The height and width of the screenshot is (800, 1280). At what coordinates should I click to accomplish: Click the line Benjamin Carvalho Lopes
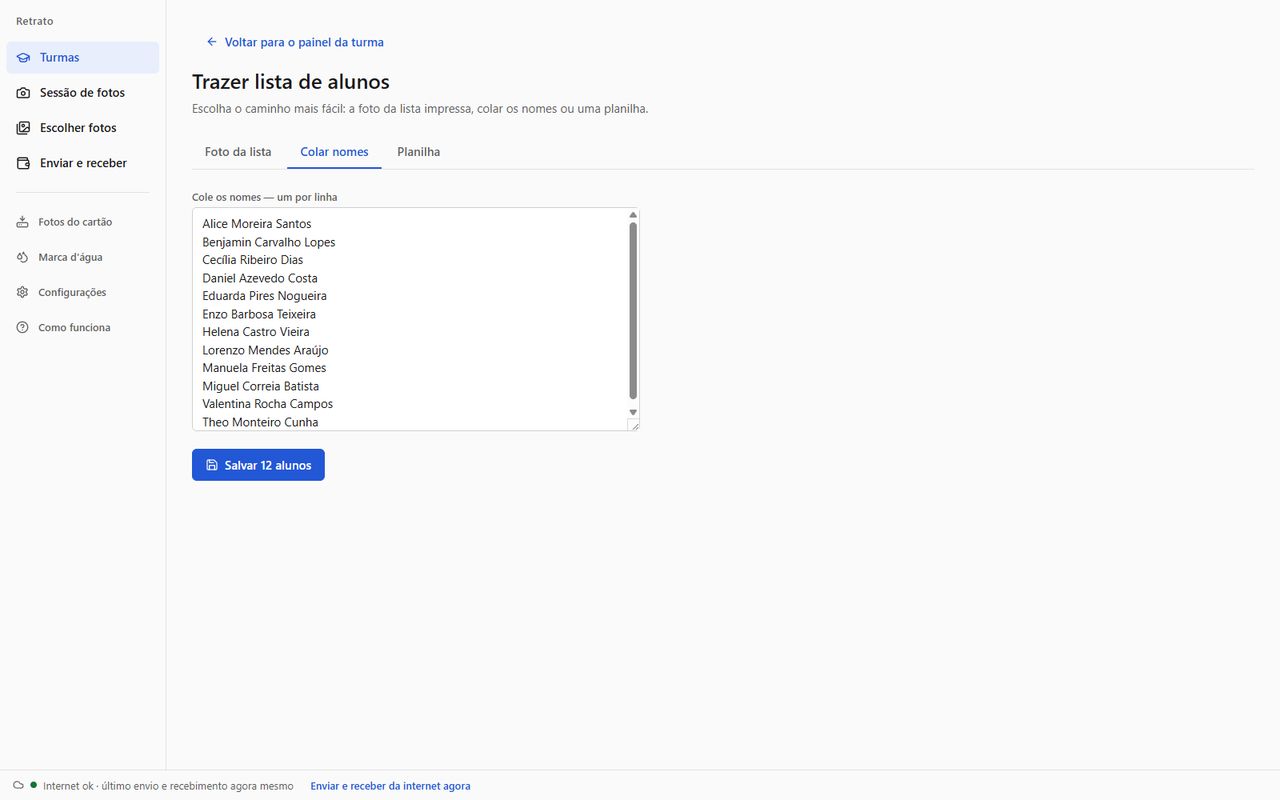[269, 242]
